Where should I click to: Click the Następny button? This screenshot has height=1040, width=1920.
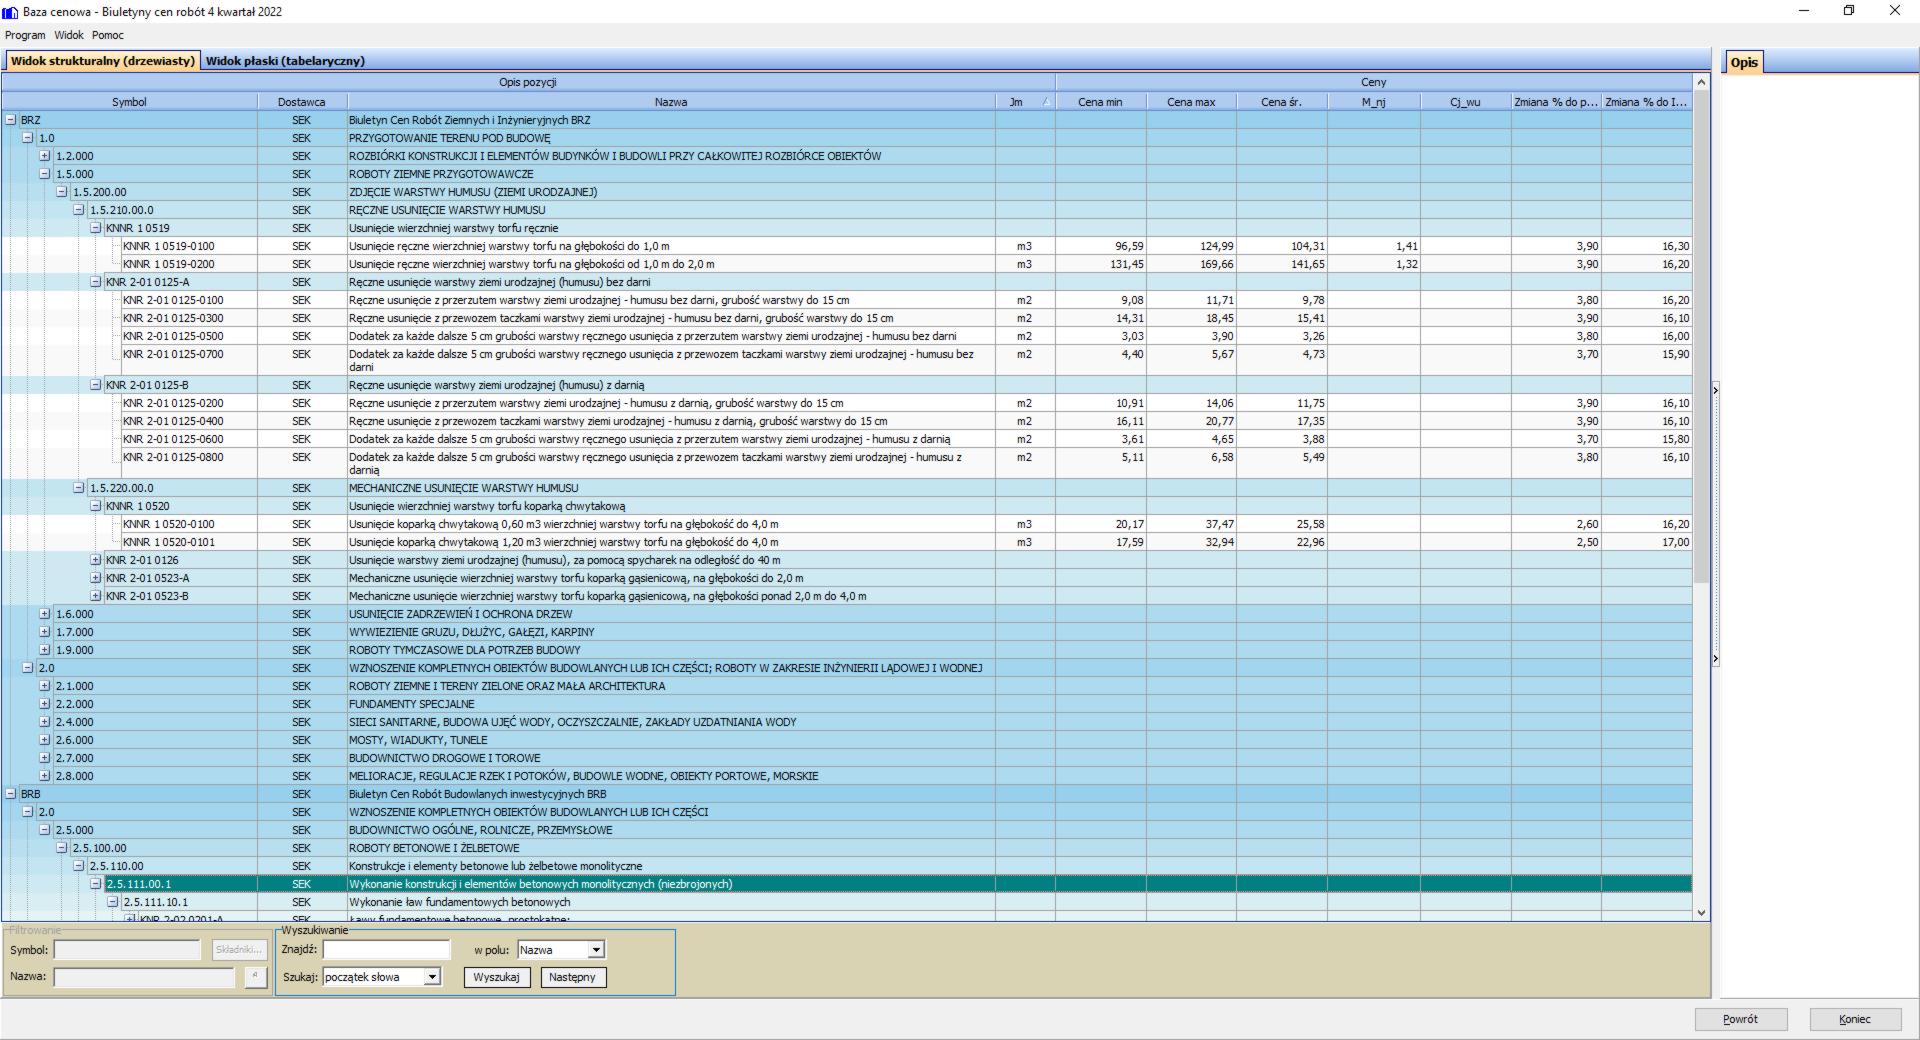(x=573, y=977)
